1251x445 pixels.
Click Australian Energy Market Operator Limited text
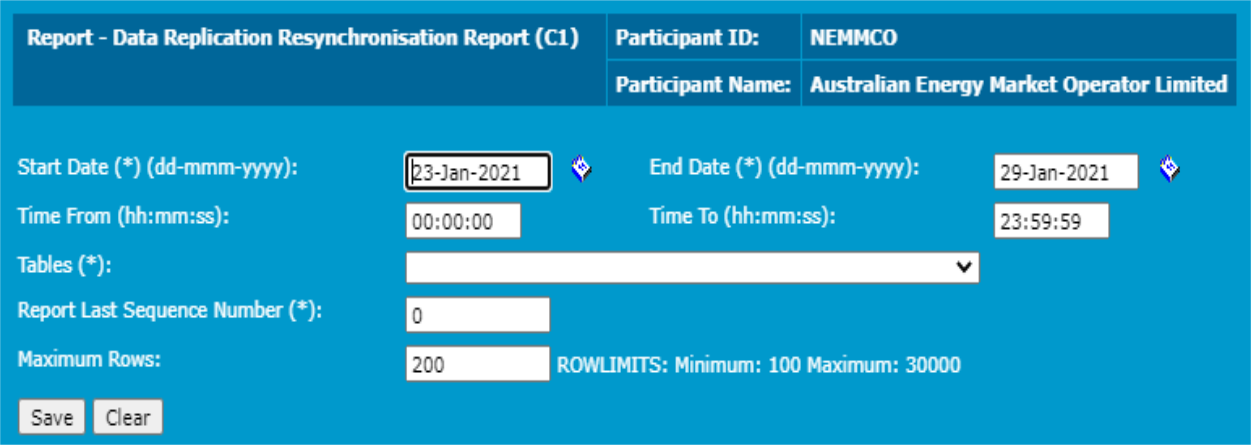coord(1018,85)
